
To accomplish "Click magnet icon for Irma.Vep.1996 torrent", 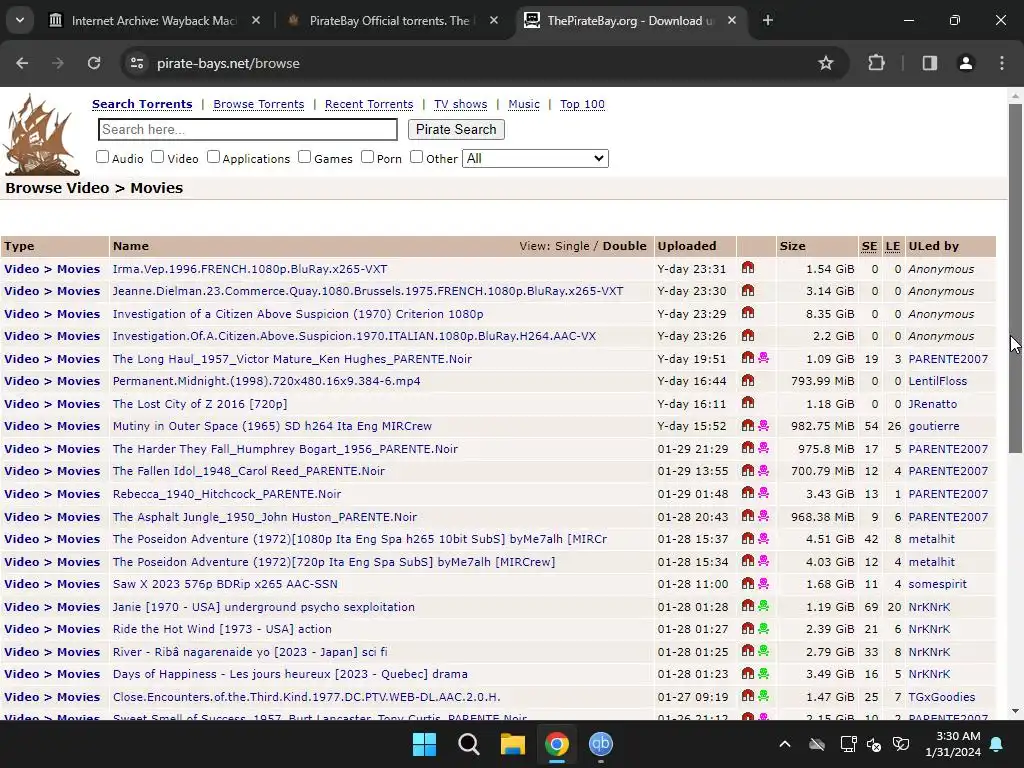I will [x=748, y=268].
